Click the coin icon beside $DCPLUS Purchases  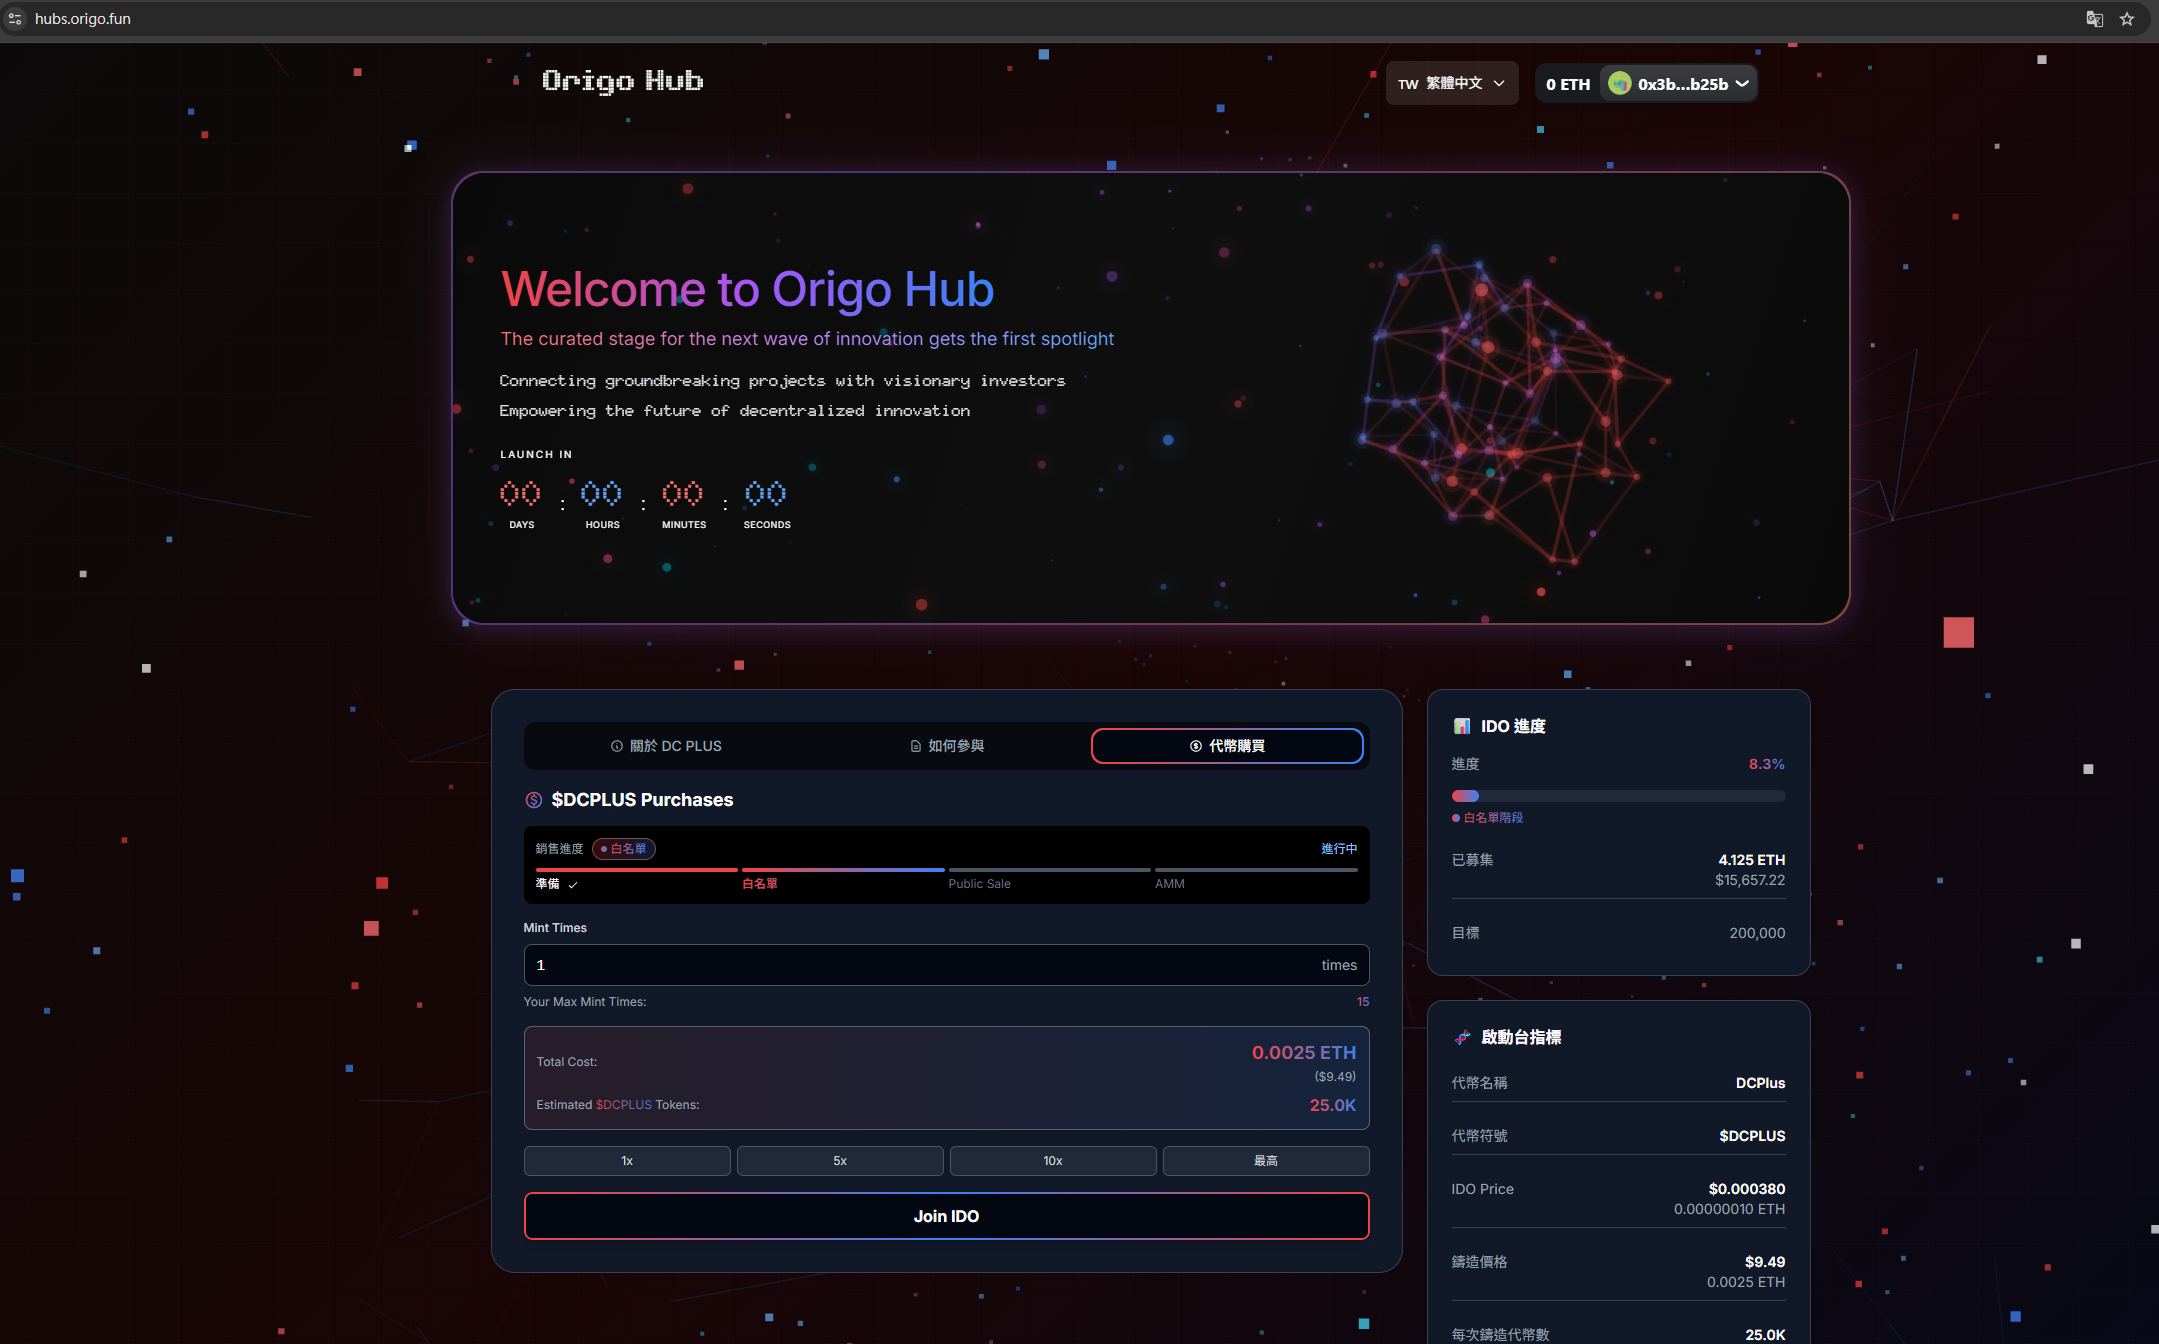[x=533, y=799]
